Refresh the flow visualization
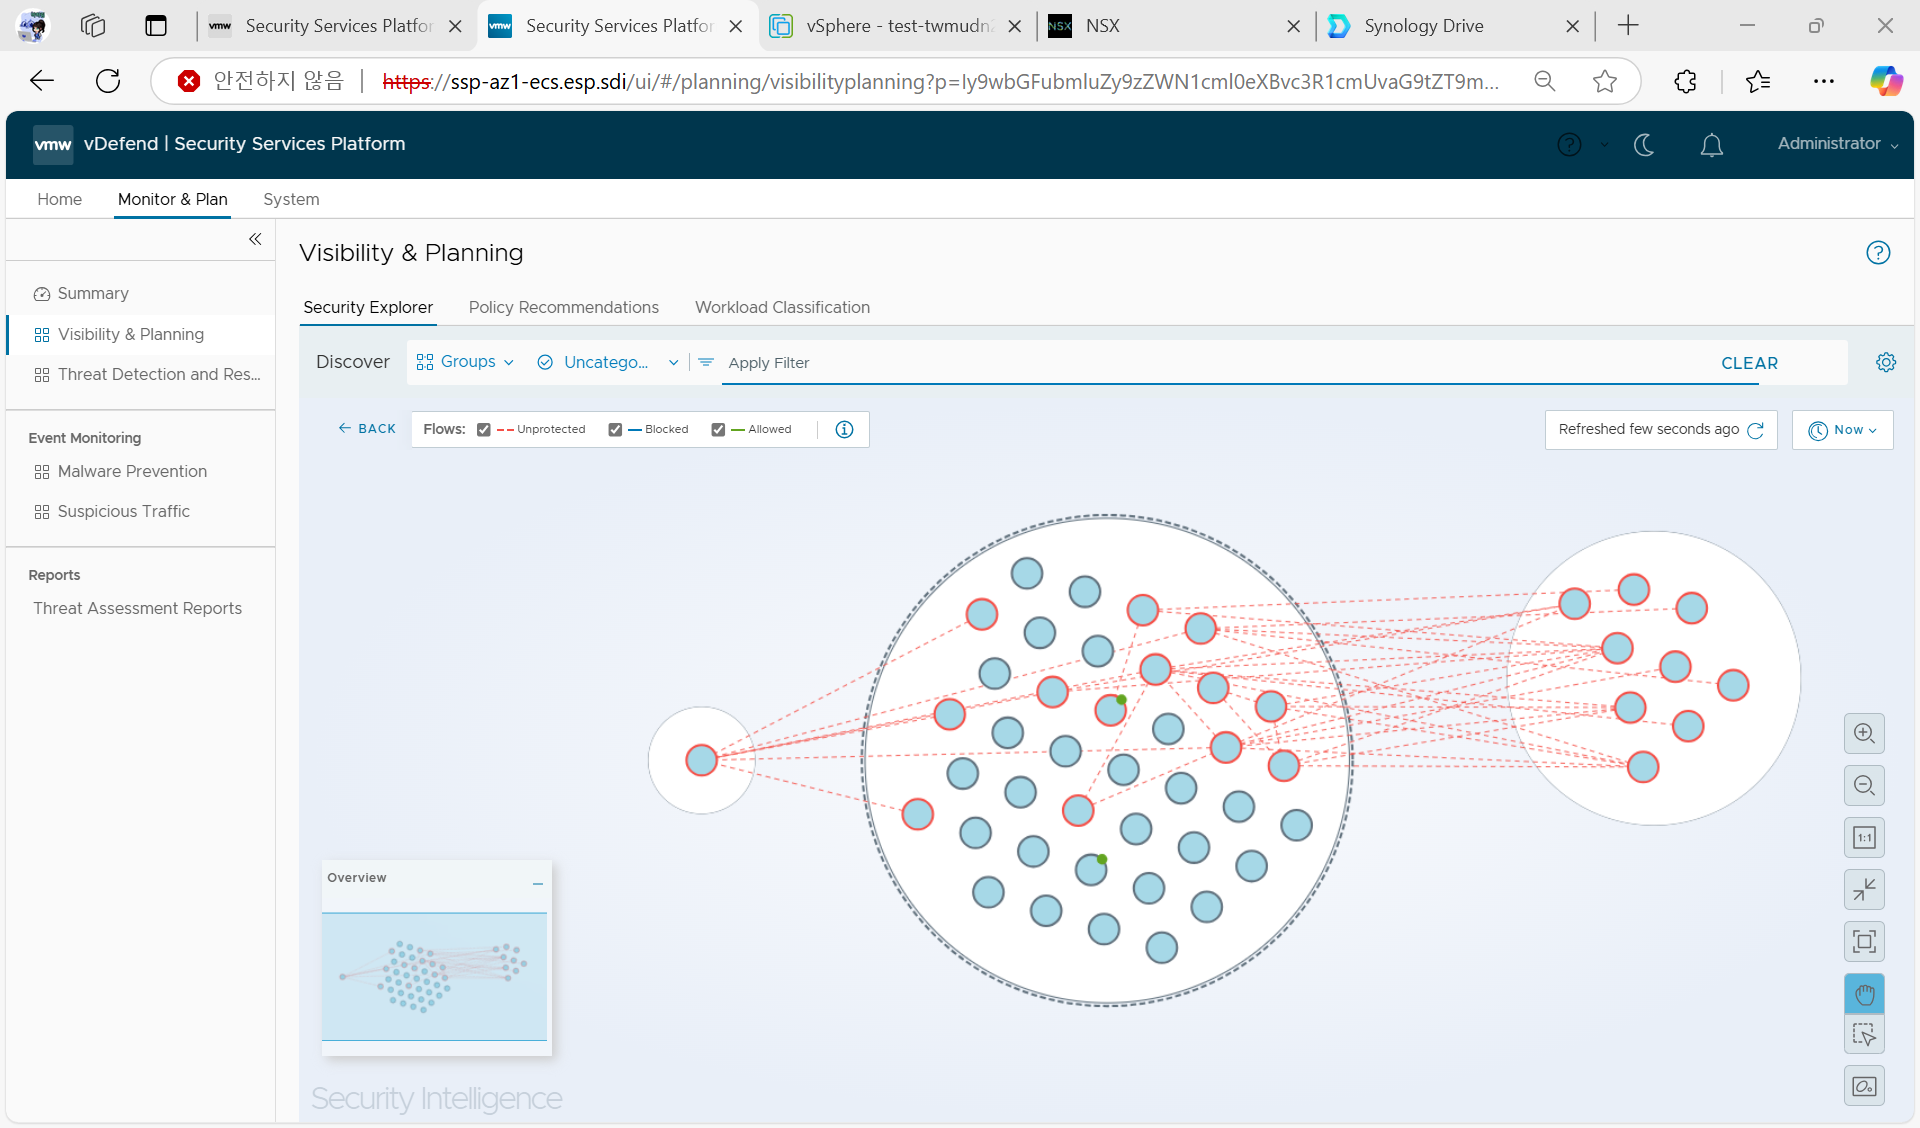Screen dimensions: 1920x1128 coord(1755,430)
